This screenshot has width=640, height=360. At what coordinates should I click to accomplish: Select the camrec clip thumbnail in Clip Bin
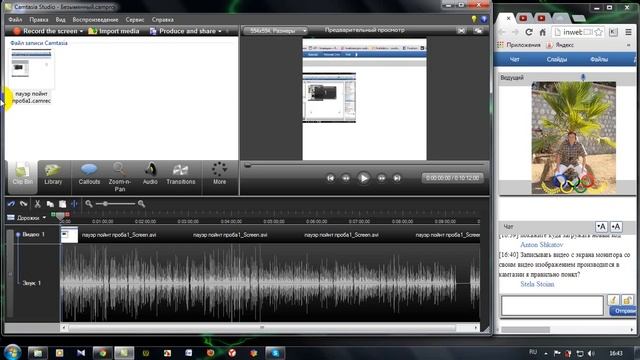point(31,69)
